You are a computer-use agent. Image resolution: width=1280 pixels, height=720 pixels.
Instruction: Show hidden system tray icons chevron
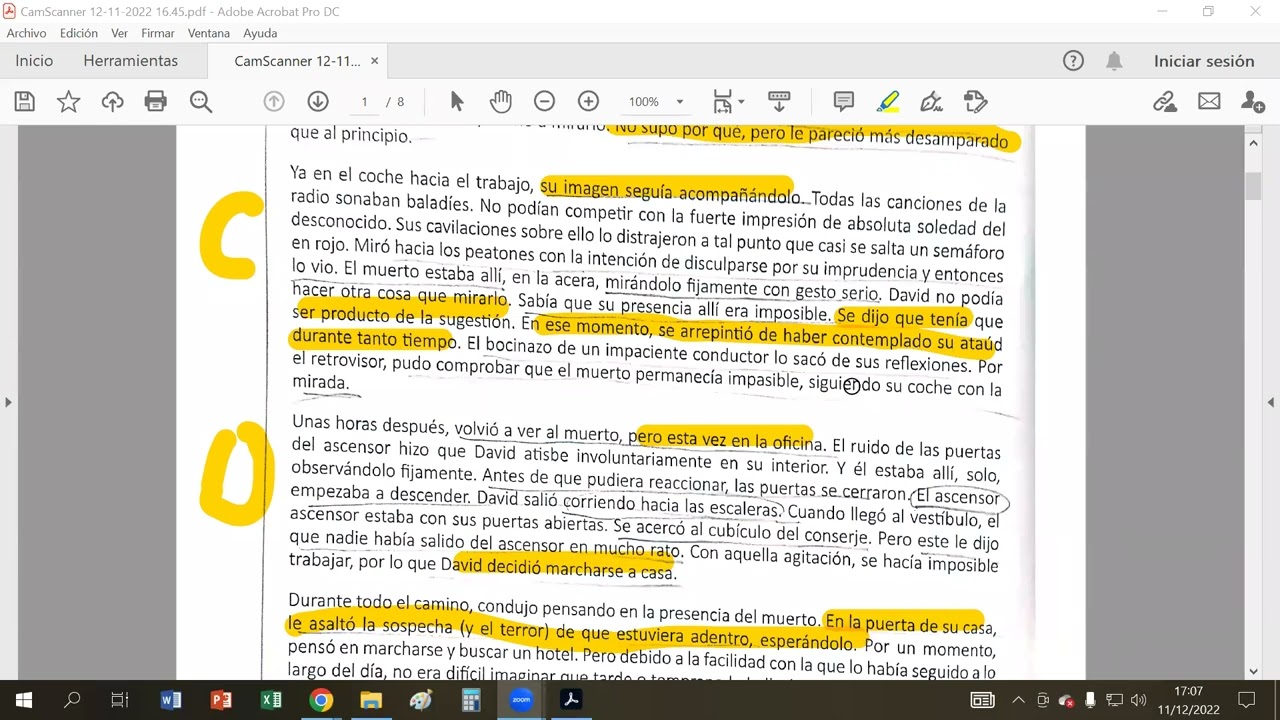pos(1018,700)
